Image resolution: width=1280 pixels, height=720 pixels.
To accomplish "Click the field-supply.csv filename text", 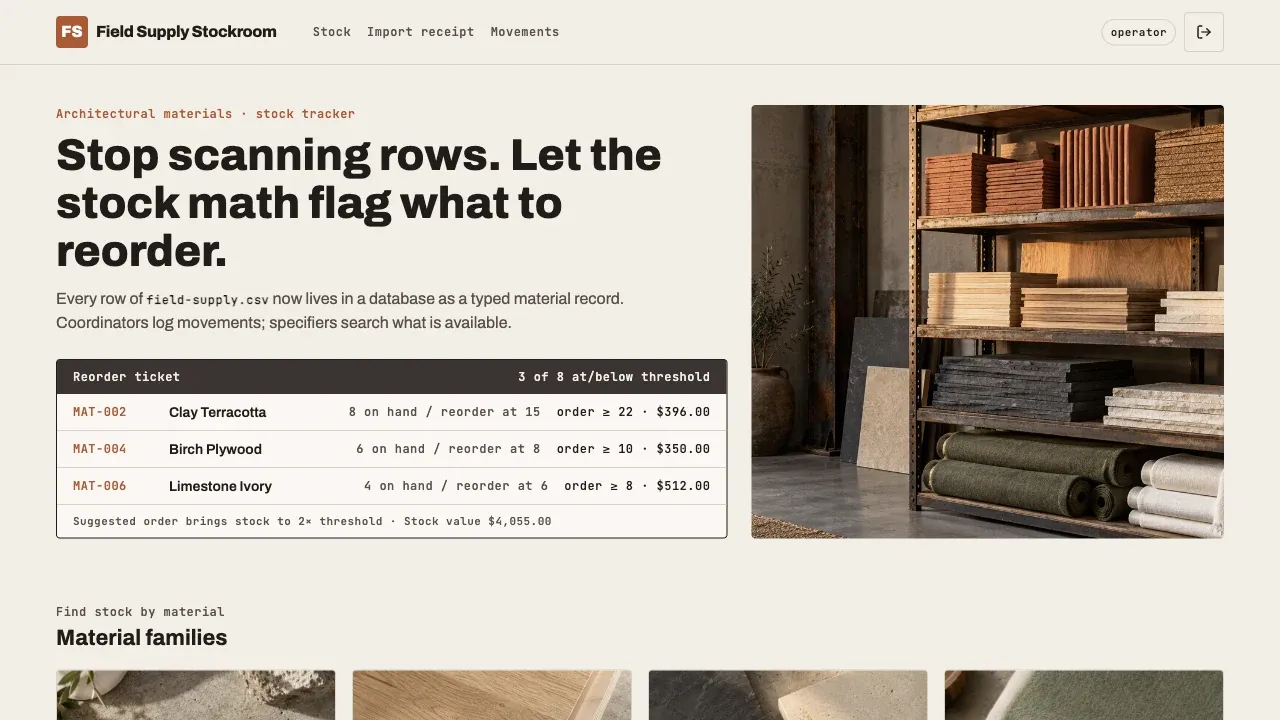I will [208, 299].
